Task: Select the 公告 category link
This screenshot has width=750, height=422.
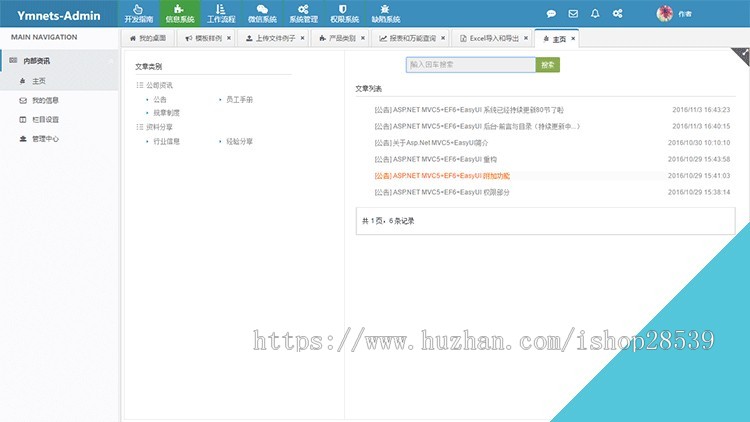Action: click(160, 100)
